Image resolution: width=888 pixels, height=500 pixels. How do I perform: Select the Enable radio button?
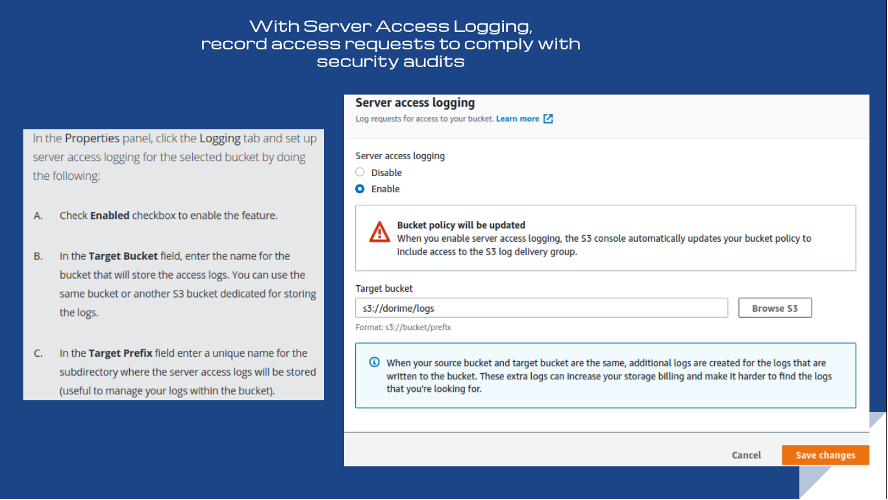(x=361, y=189)
